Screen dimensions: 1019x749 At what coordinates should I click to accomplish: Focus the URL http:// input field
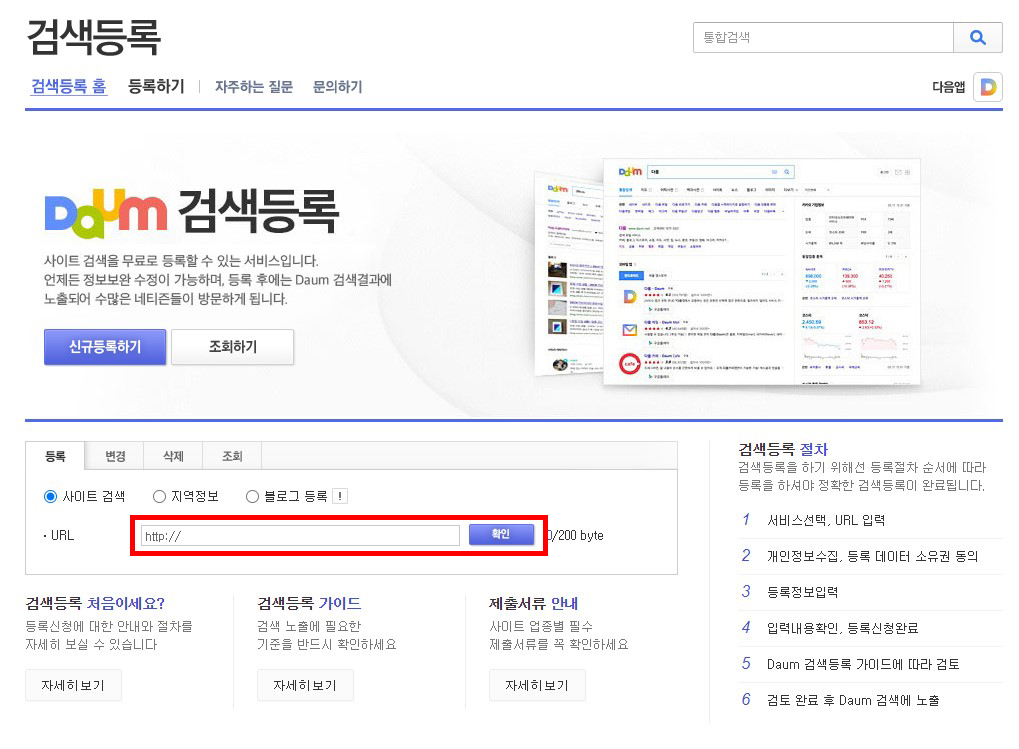pos(300,536)
